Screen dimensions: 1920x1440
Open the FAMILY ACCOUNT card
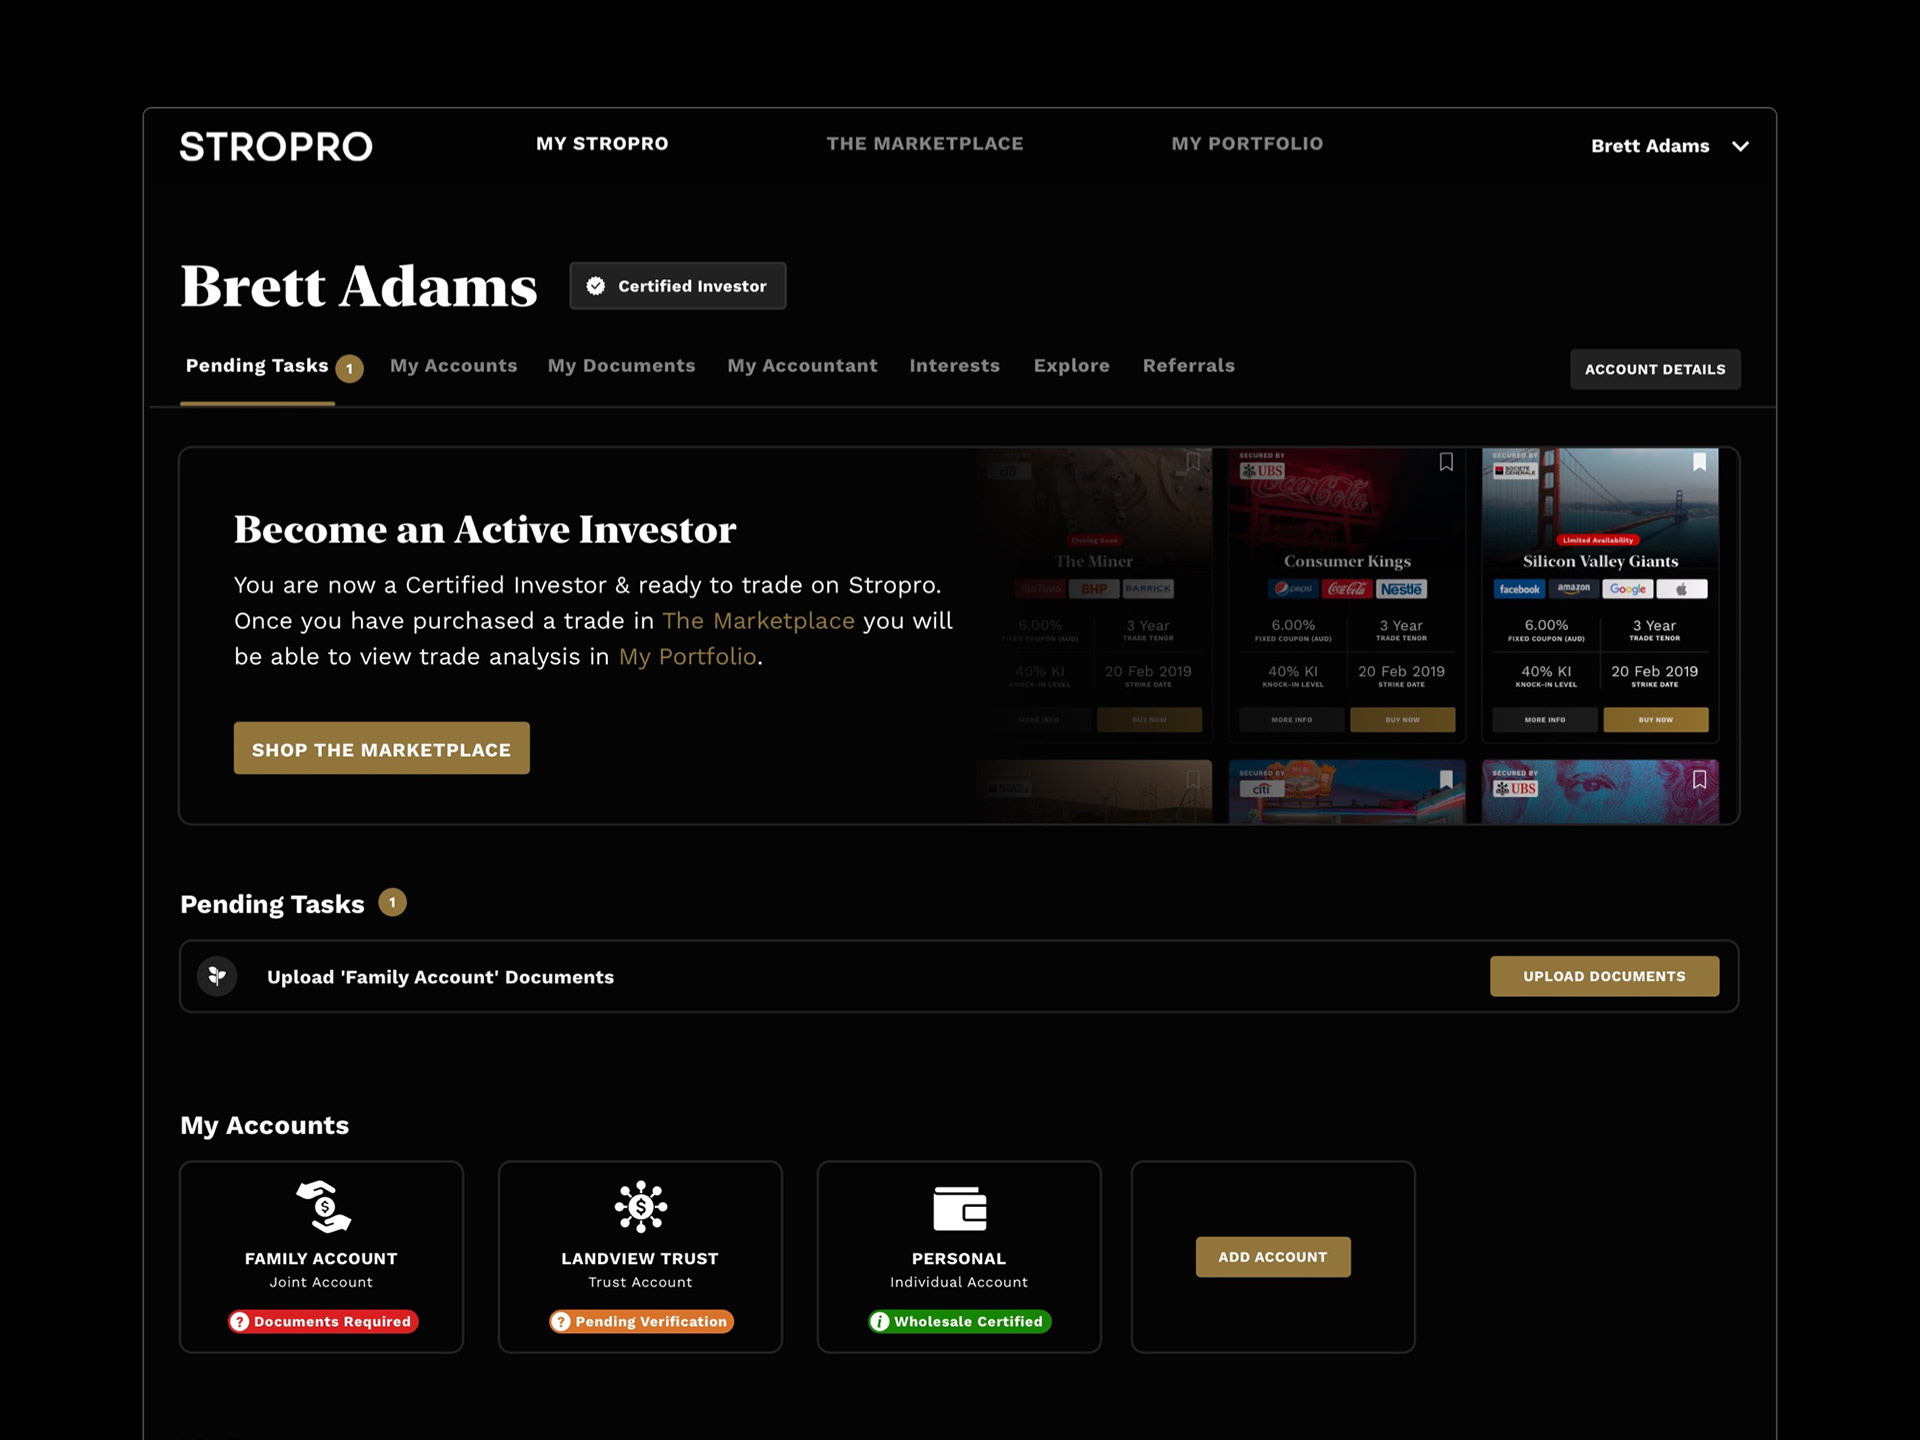tap(321, 1257)
